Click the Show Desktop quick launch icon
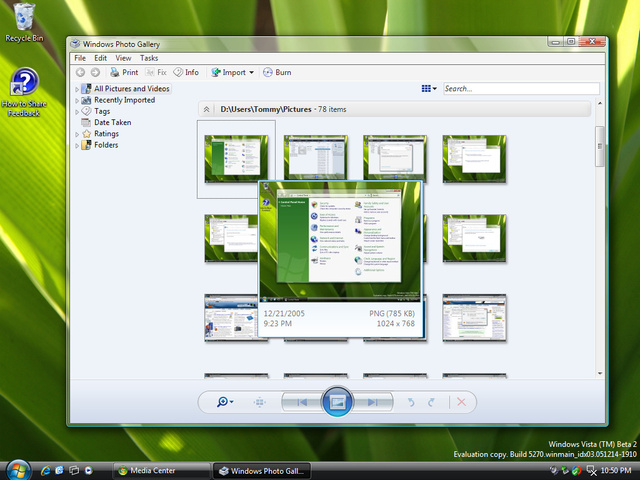Viewport: 640px width, 480px height. click(x=60, y=471)
